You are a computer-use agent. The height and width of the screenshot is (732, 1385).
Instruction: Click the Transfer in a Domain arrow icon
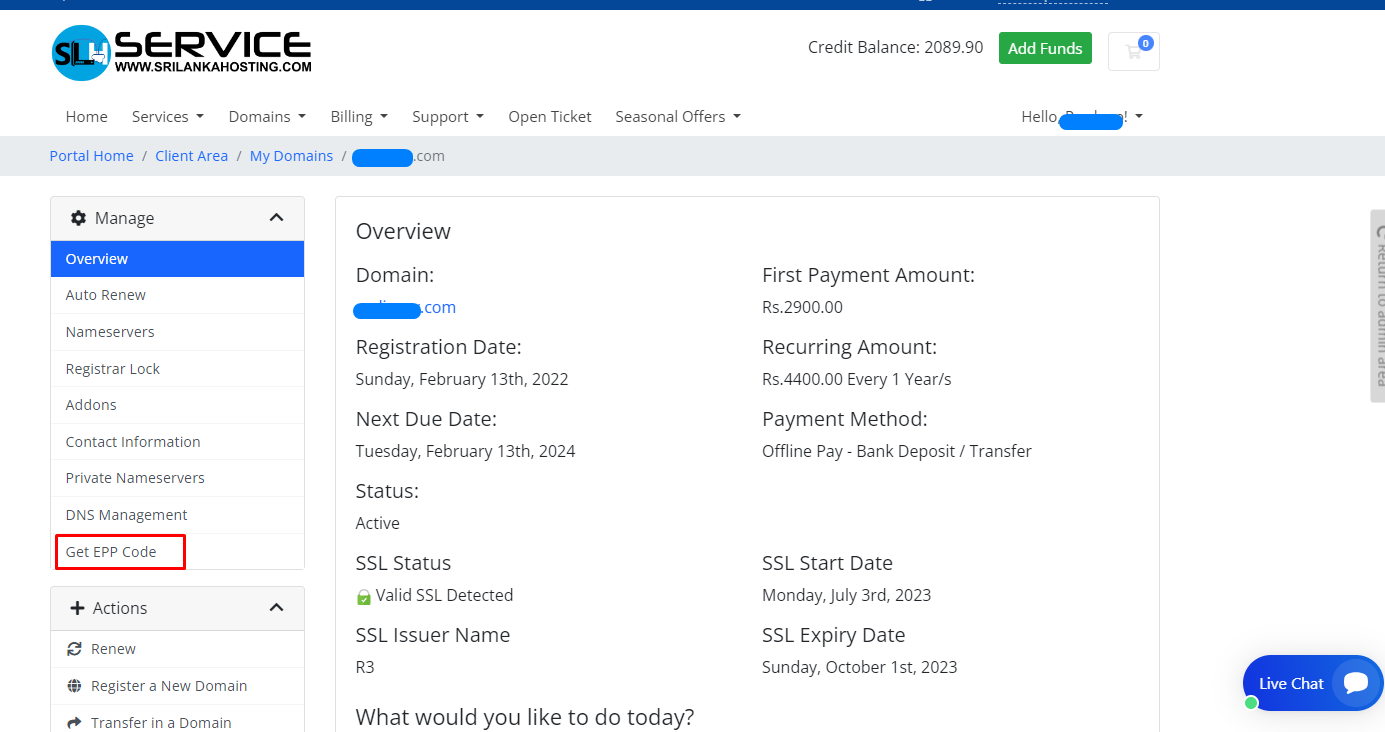tap(74, 722)
